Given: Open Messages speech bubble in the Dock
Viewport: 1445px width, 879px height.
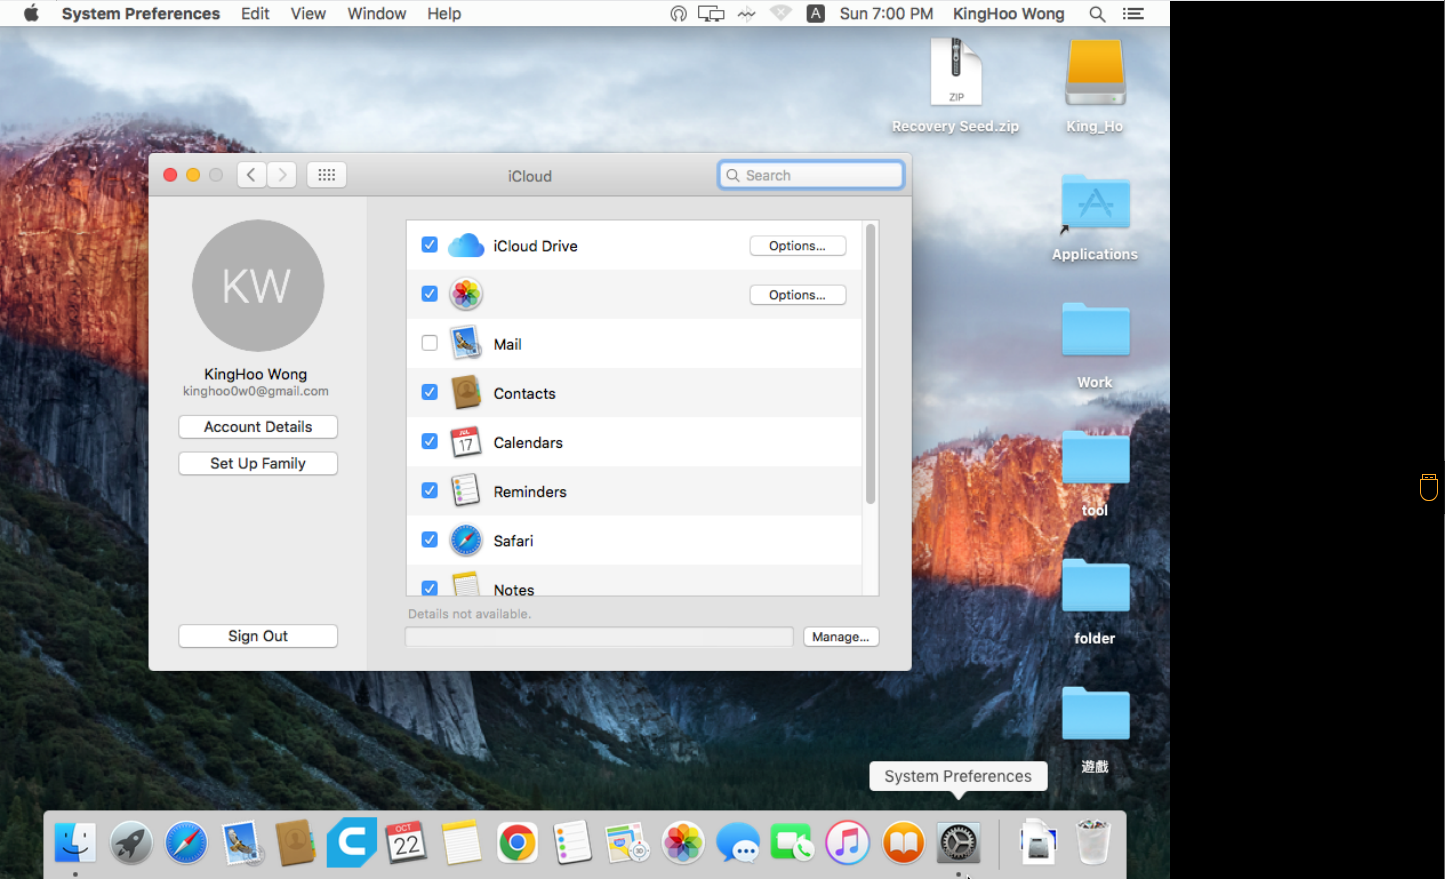Looking at the screenshot, I should click(738, 843).
